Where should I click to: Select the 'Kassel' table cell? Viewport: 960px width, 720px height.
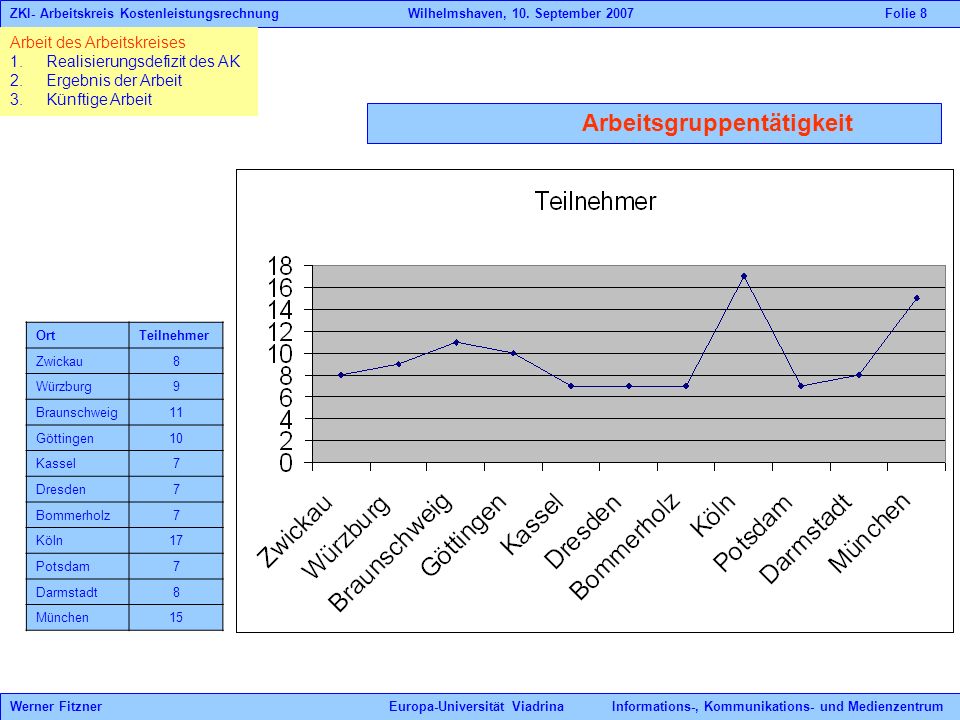[77, 463]
